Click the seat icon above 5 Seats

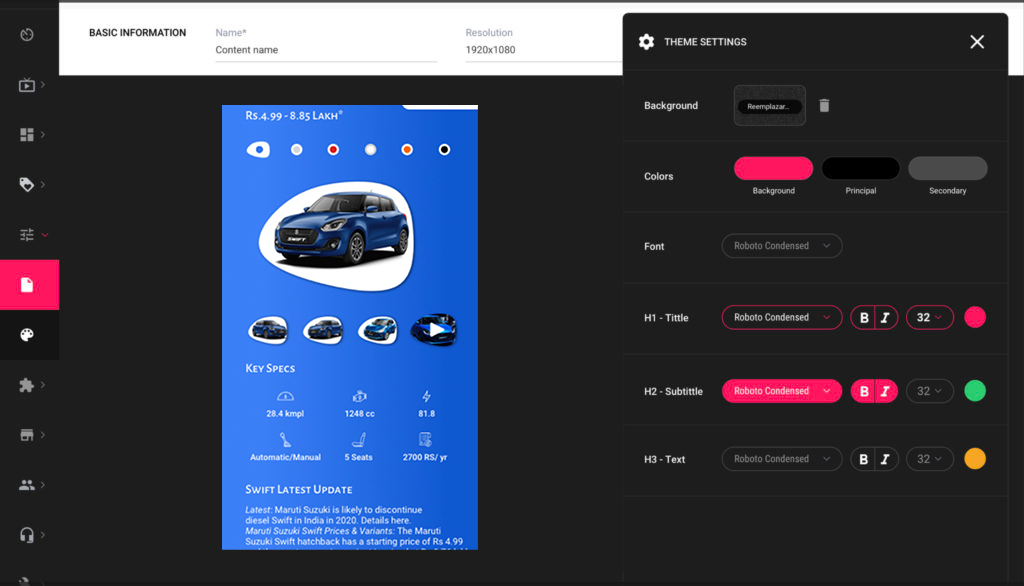[359, 440]
